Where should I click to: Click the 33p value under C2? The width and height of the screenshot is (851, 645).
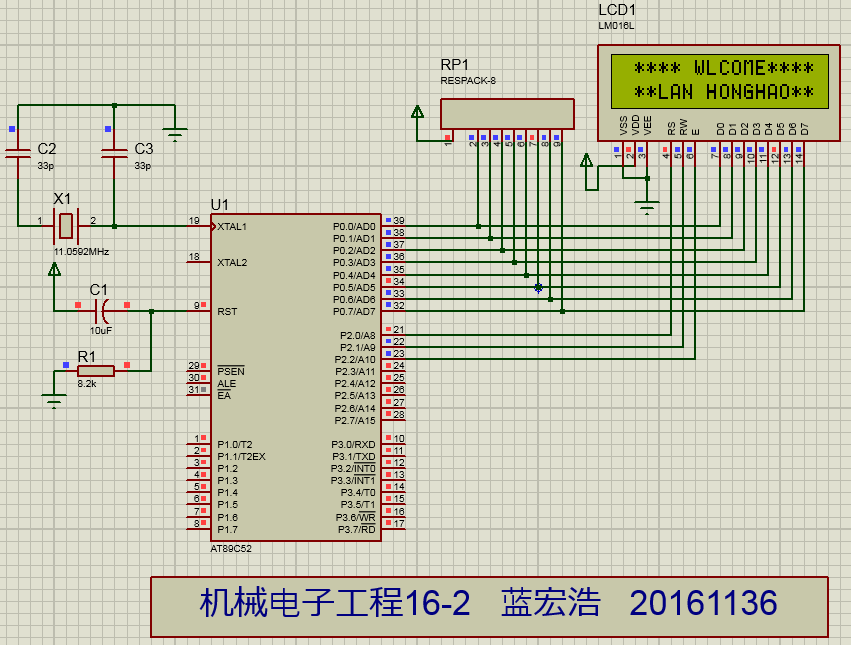click(x=46, y=166)
